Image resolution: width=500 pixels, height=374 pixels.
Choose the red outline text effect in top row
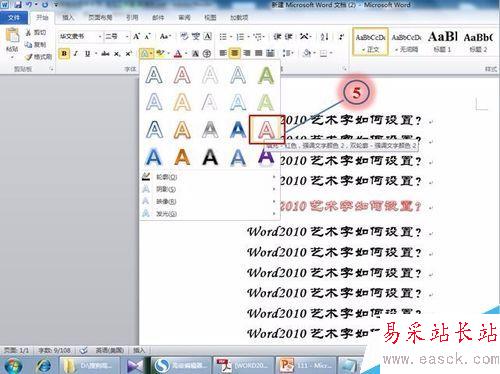(x=182, y=75)
